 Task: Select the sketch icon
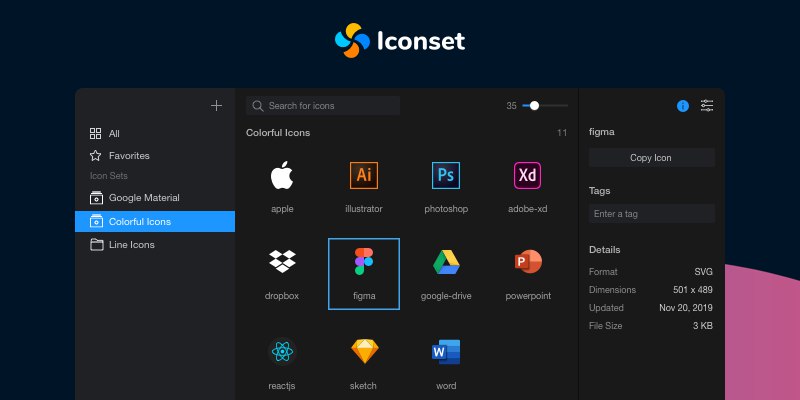pyautogui.click(x=364, y=352)
